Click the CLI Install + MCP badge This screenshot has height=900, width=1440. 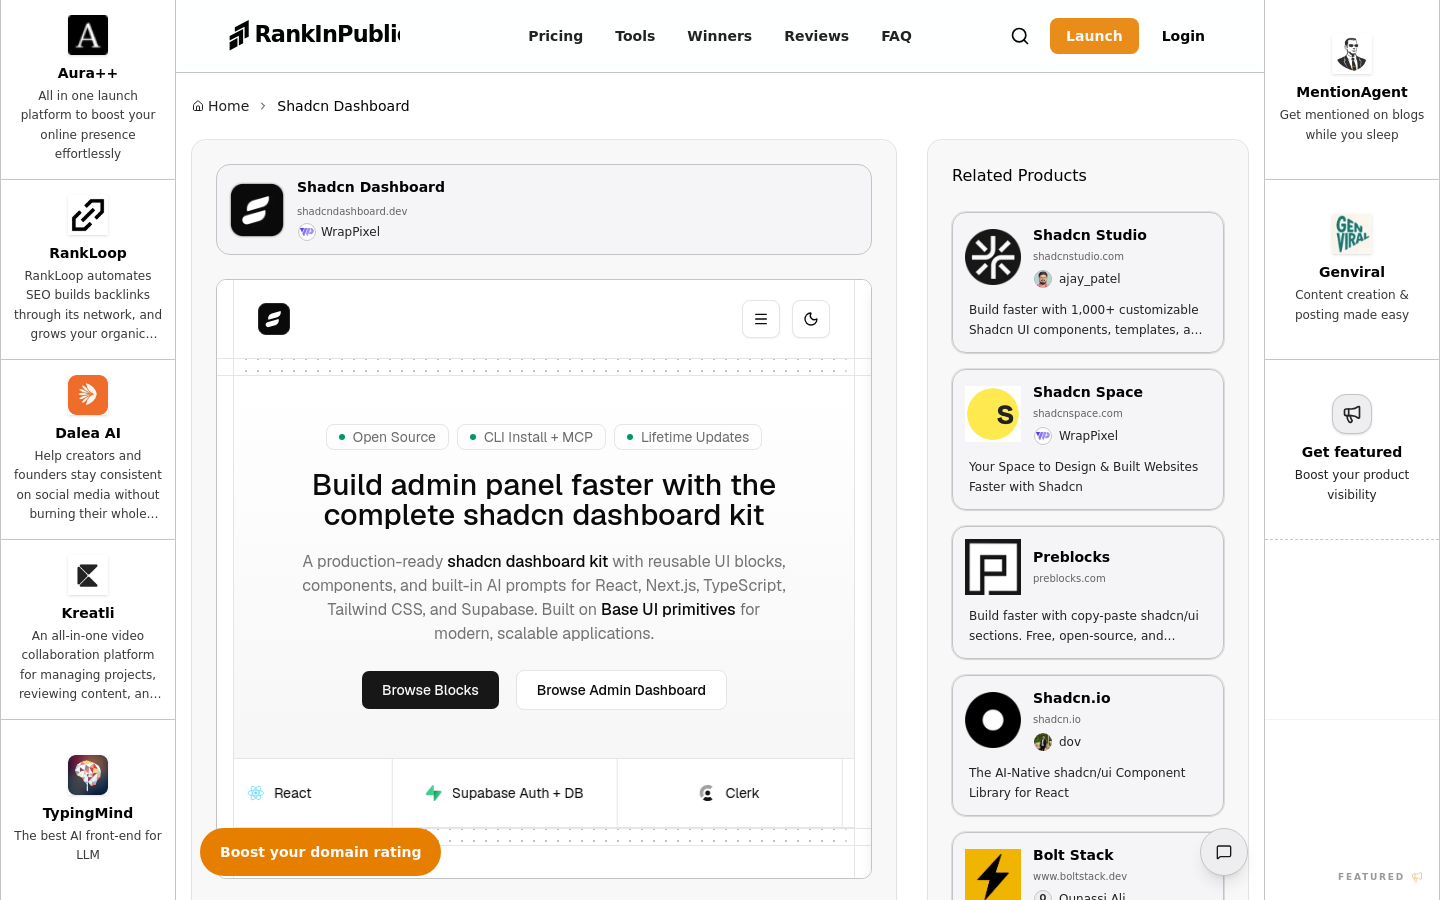(x=531, y=437)
